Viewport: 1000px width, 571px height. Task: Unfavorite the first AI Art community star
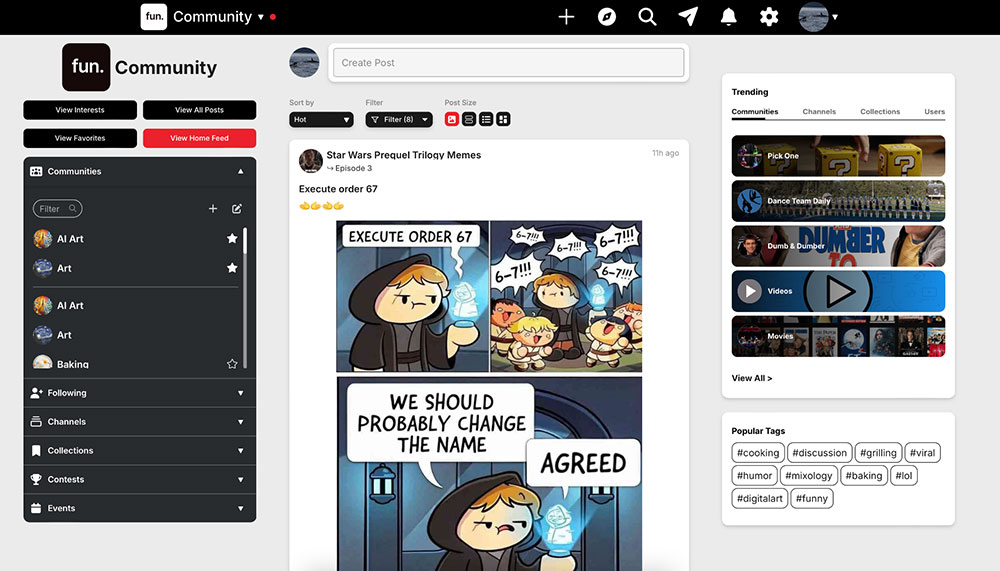click(232, 239)
